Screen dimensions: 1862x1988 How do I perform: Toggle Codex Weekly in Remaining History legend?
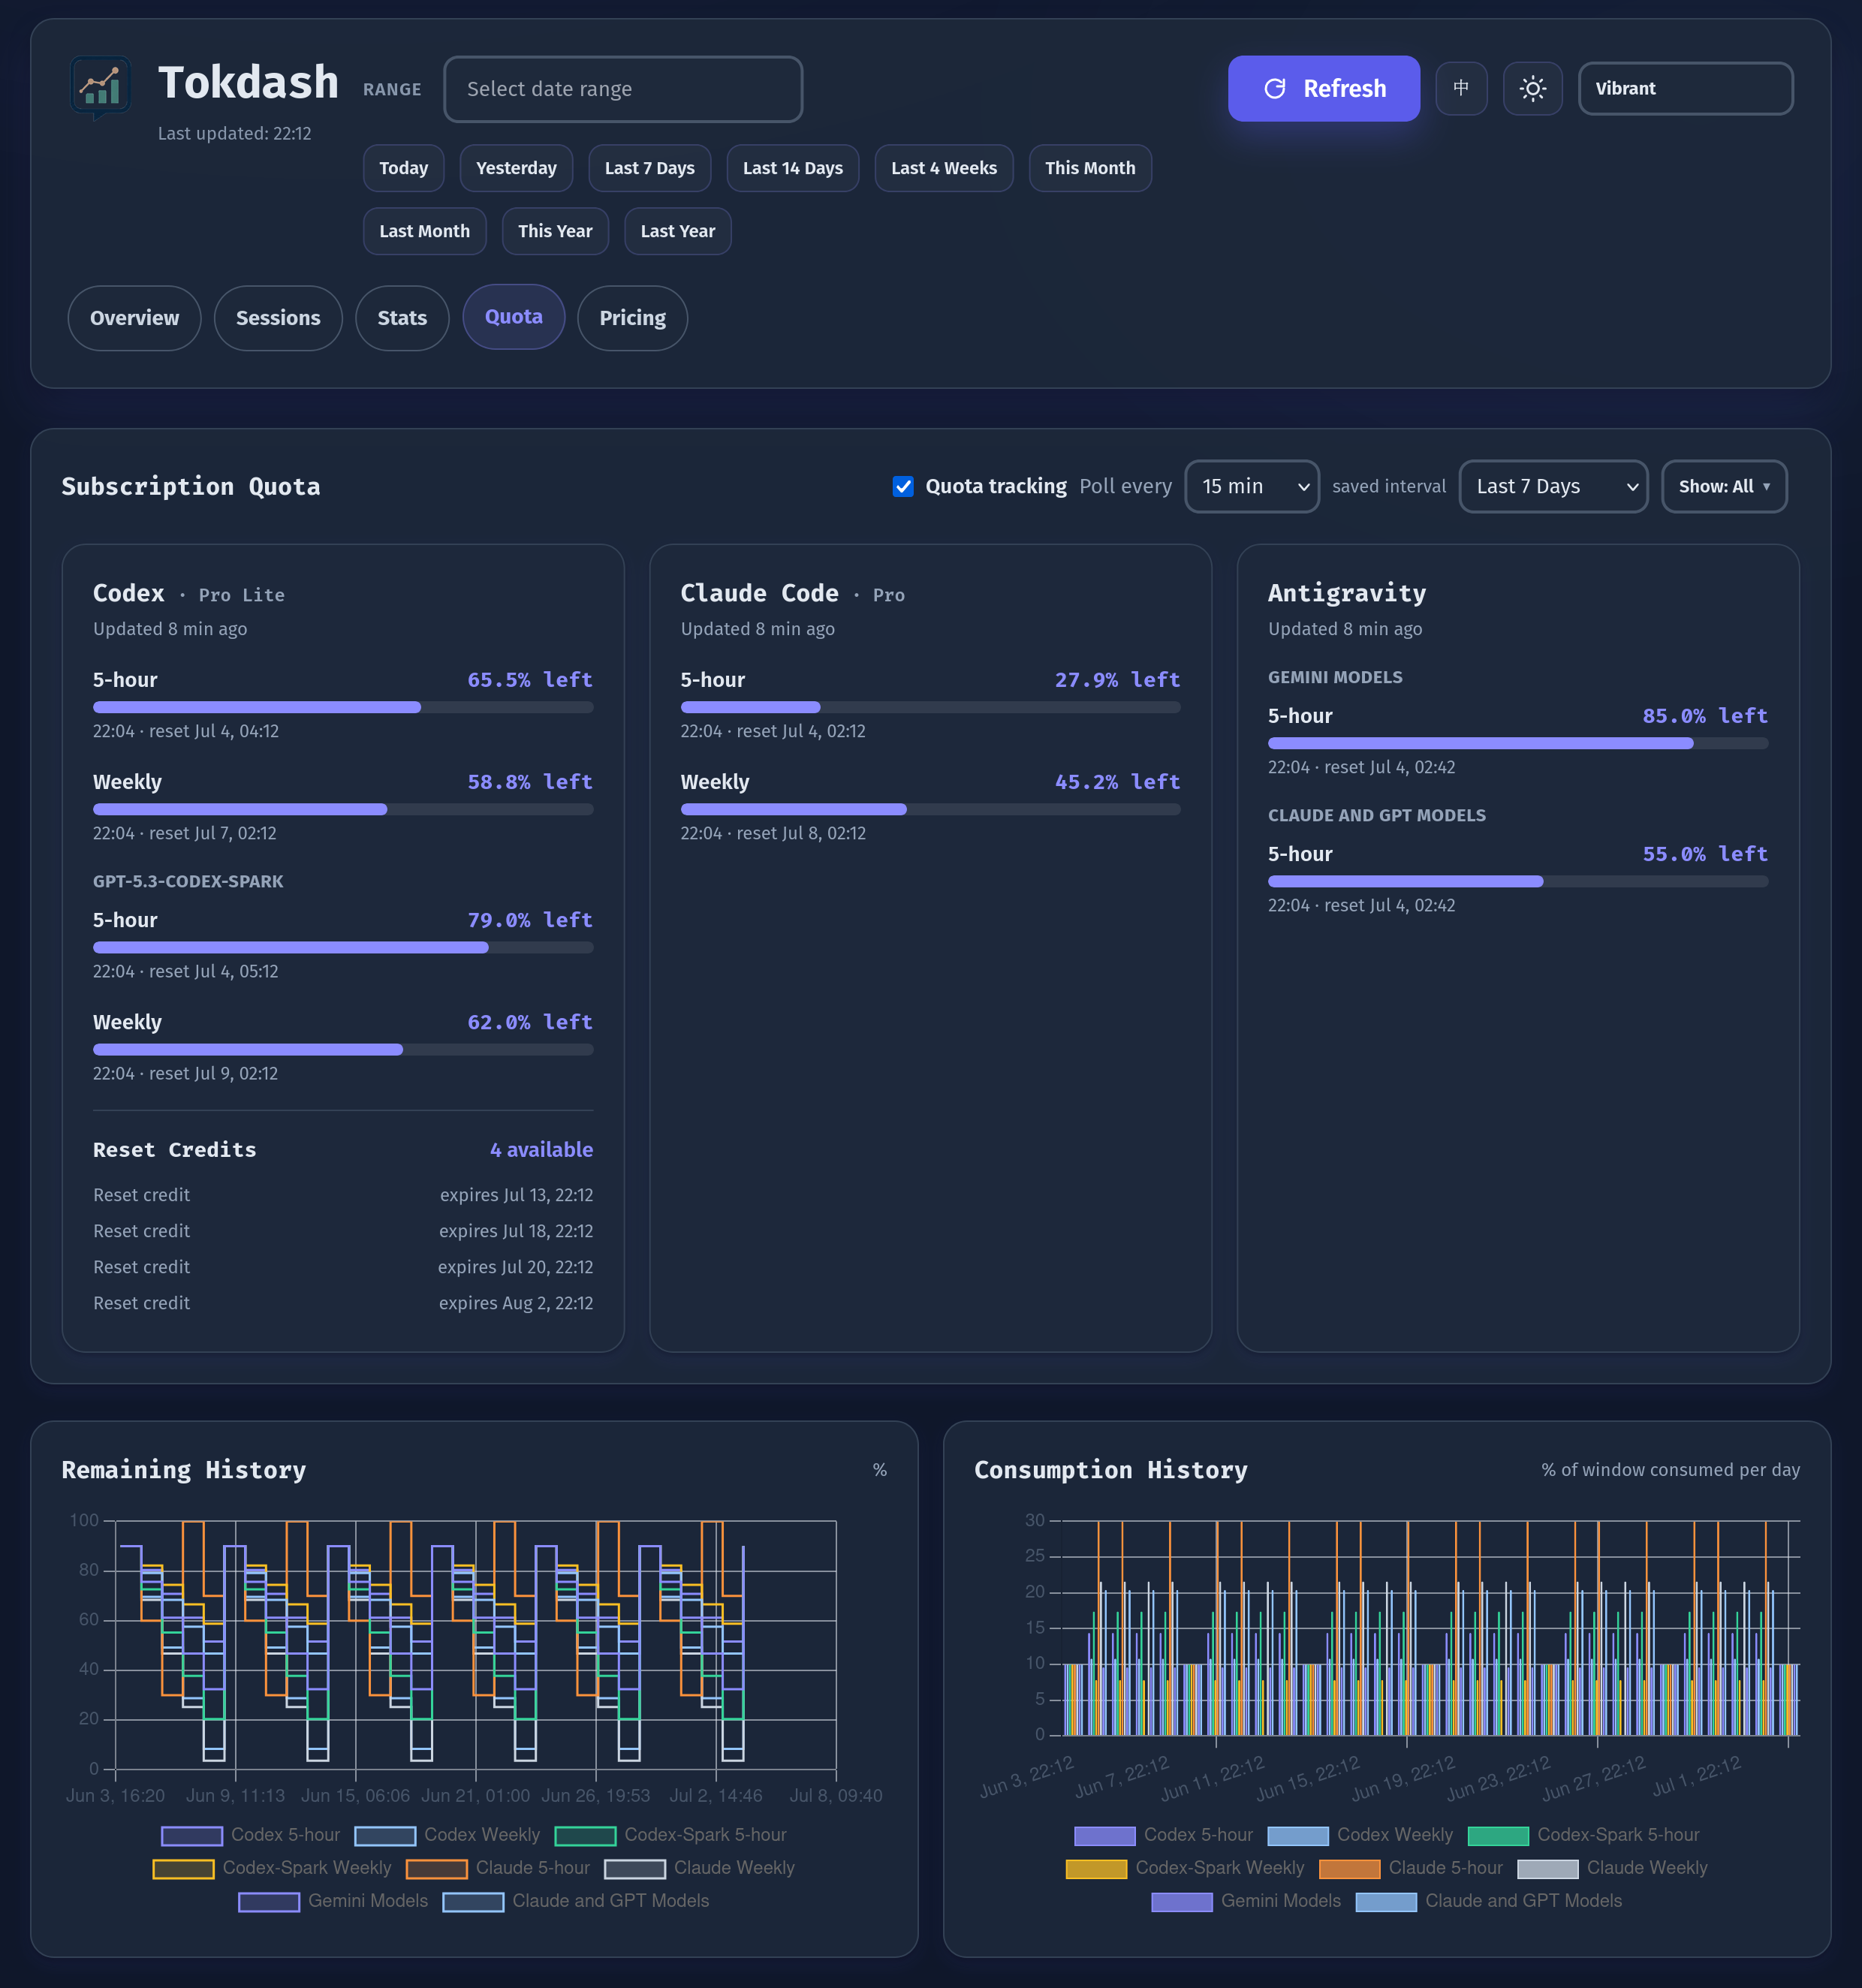(x=447, y=1835)
